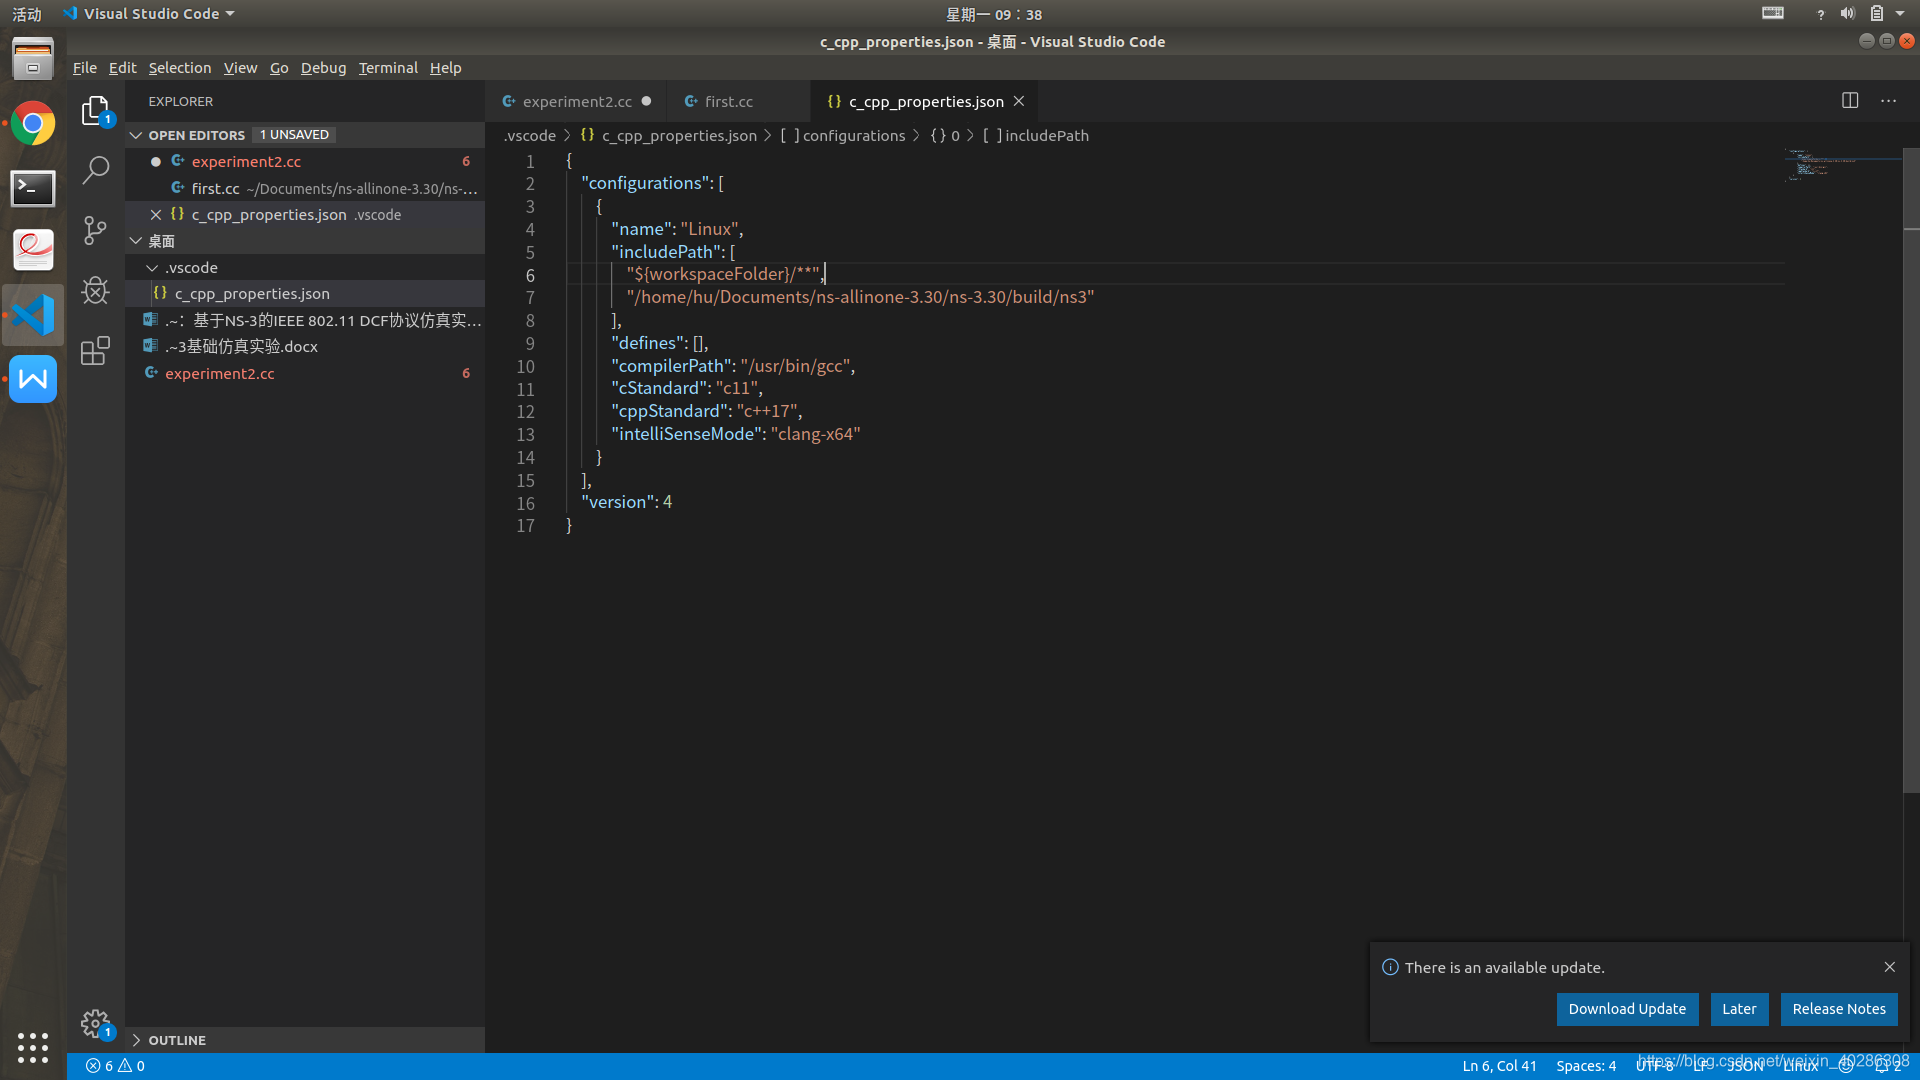Click Later on the update notification

coord(1739,1009)
